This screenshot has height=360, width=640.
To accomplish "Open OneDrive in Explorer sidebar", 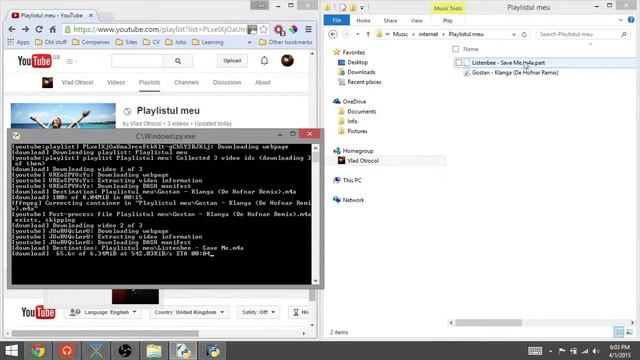I will tap(350, 101).
